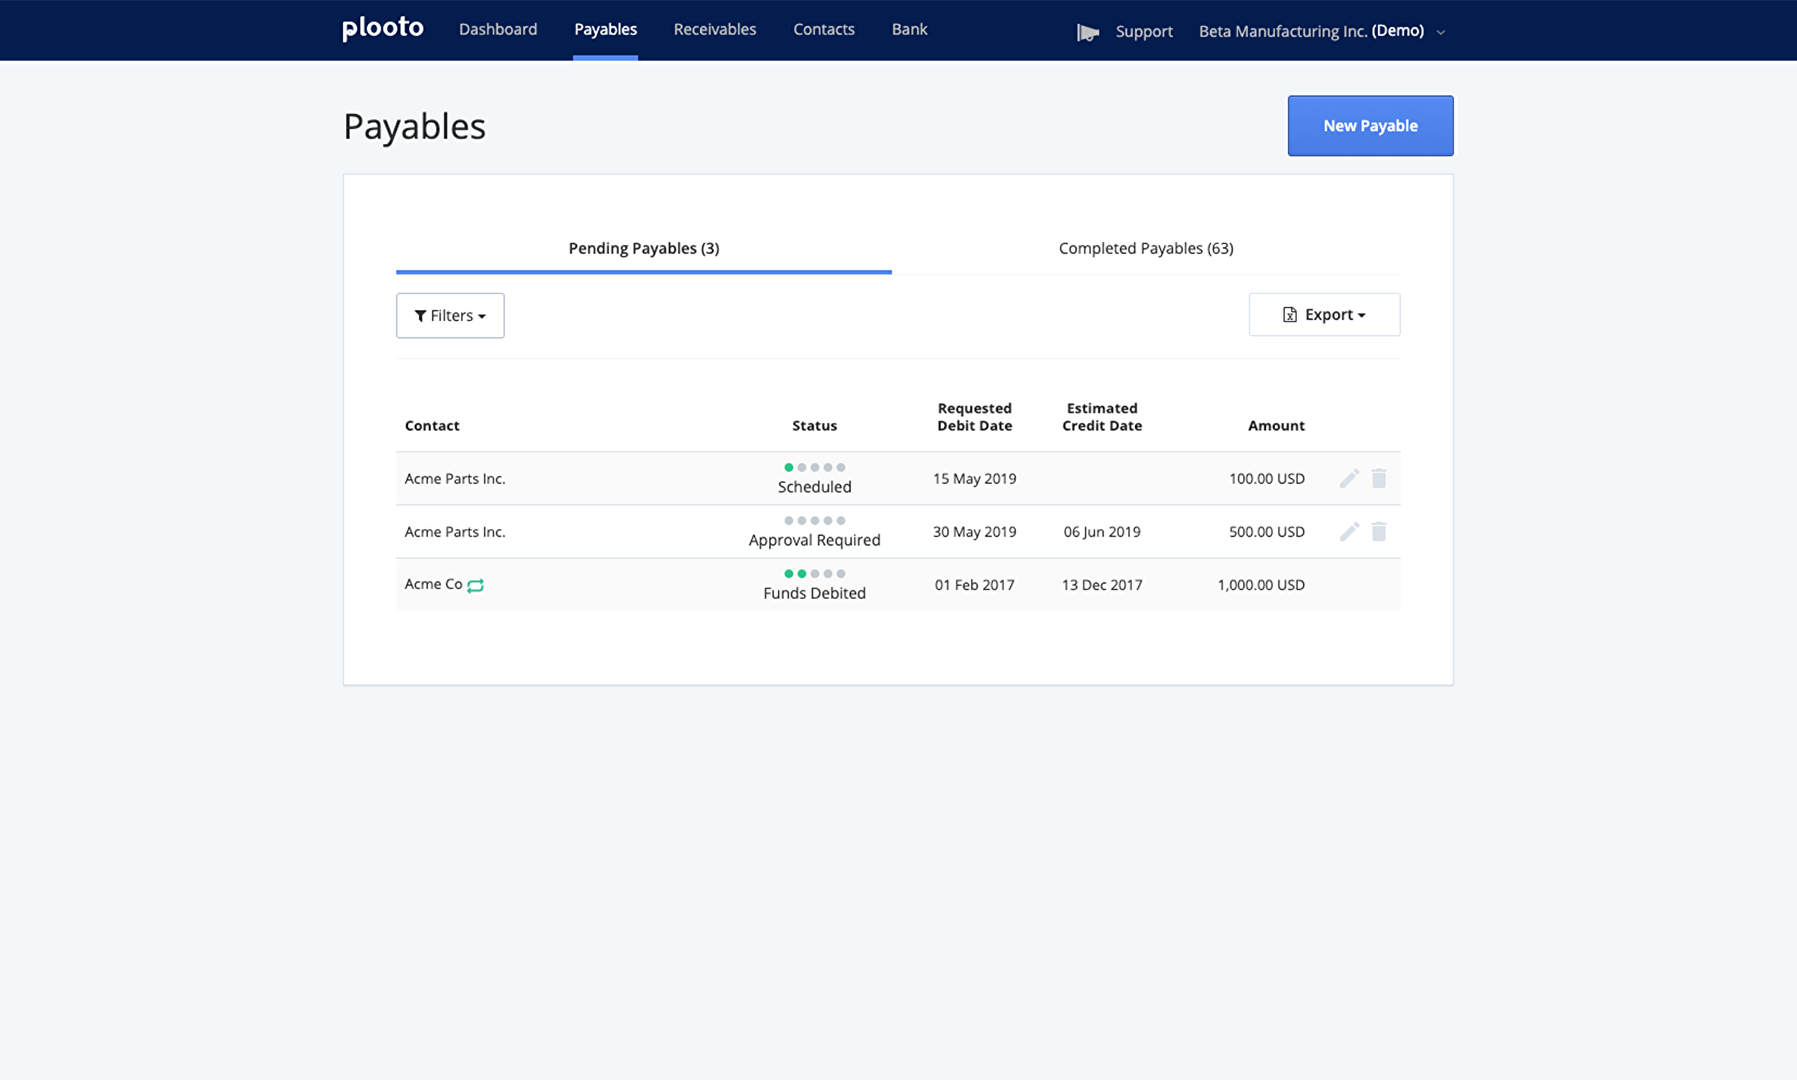The width and height of the screenshot is (1797, 1080).
Task: Click the Export document icon
Action: pos(1289,314)
